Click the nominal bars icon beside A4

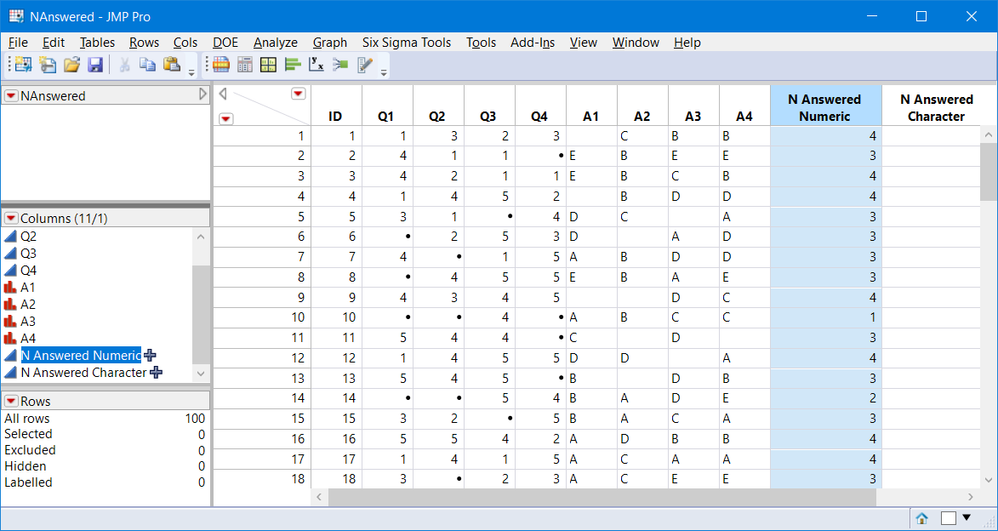(10, 339)
